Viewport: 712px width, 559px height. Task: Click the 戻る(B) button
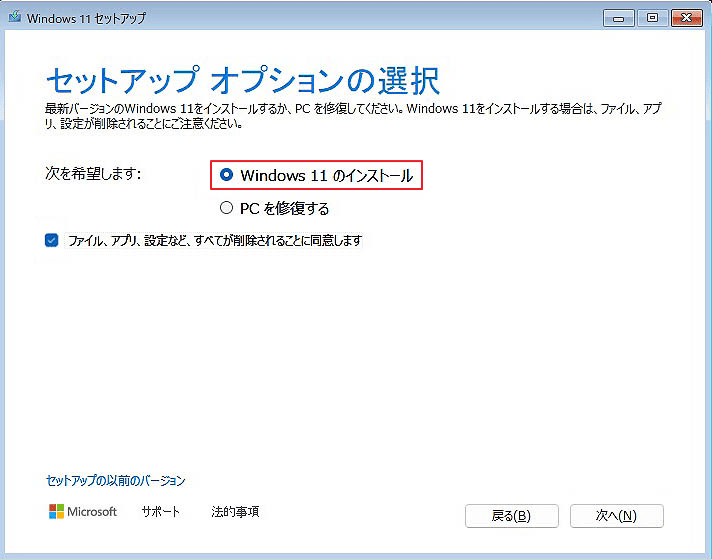[x=512, y=516]
